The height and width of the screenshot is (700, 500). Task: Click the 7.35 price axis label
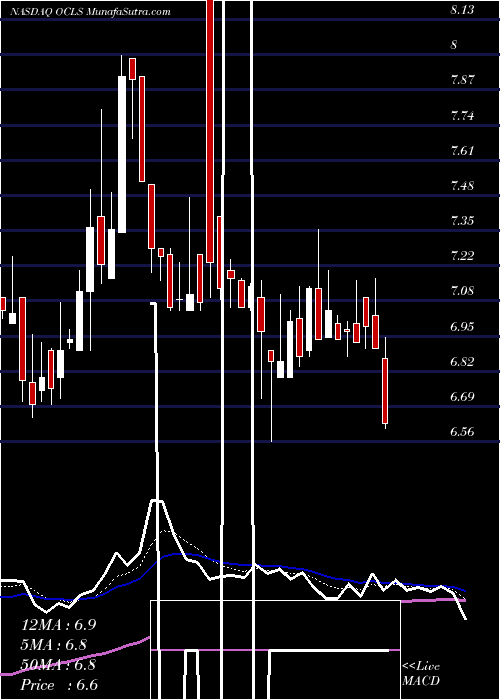click(x=462, y=221)
